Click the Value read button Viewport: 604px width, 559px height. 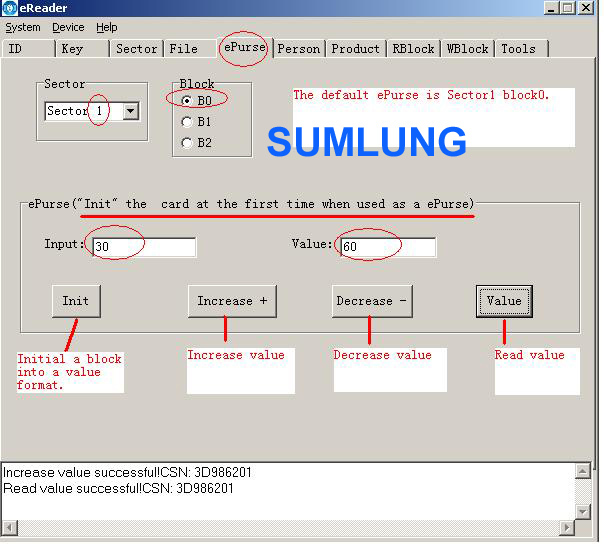(503, 301)
